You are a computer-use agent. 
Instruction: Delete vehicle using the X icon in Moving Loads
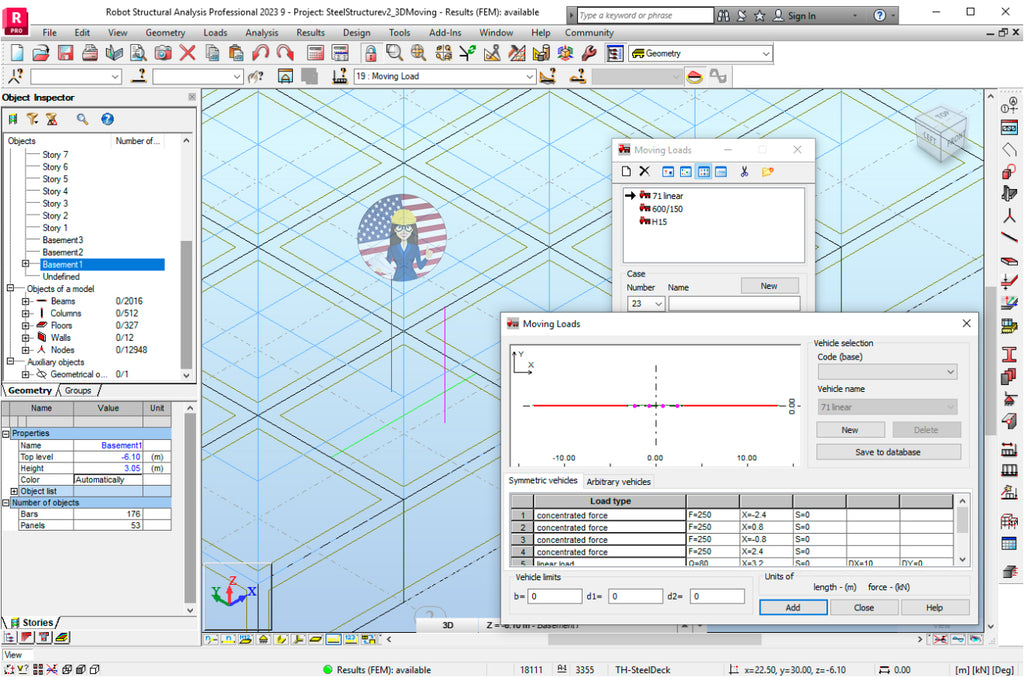(x=645, y=171)
